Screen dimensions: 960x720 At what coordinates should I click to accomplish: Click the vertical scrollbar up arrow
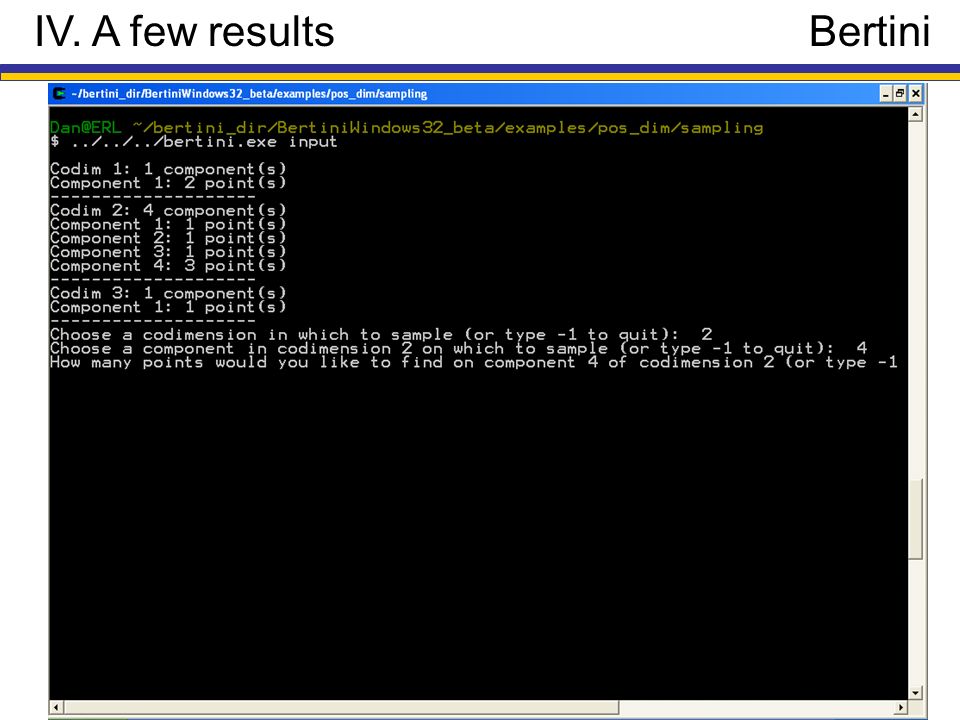point(915,114)
